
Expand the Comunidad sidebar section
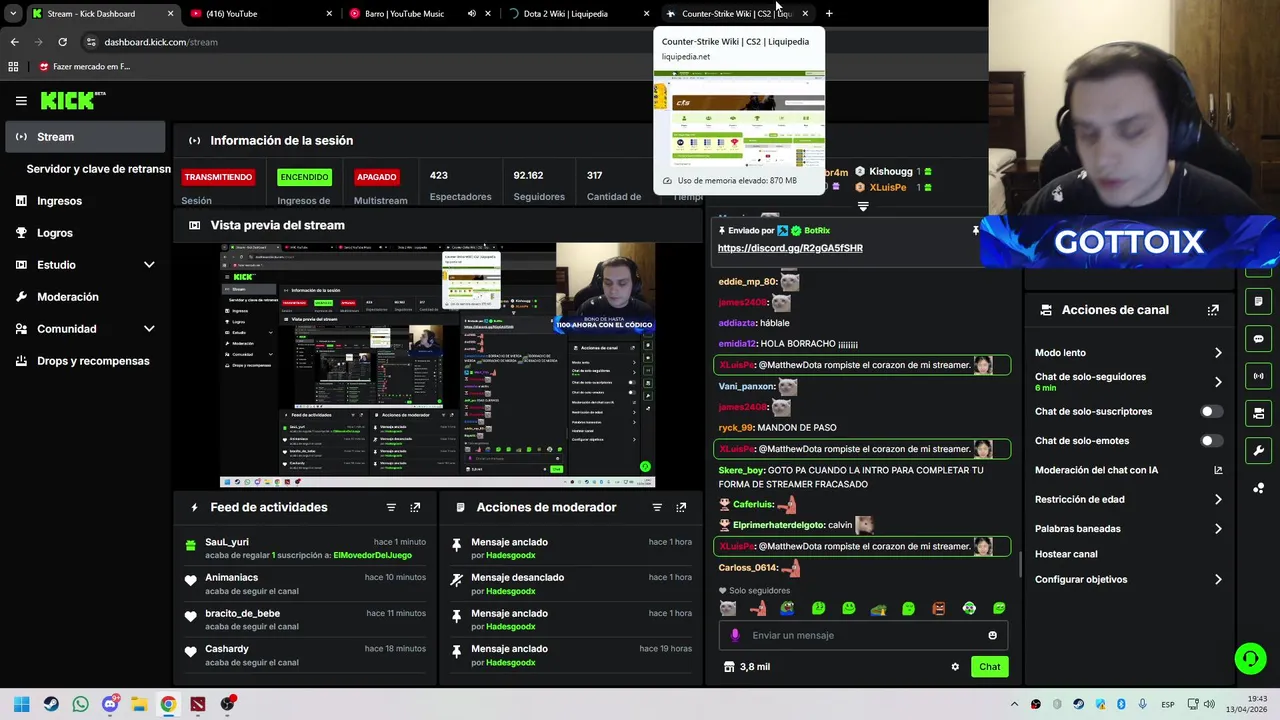[x=149, y=329]
